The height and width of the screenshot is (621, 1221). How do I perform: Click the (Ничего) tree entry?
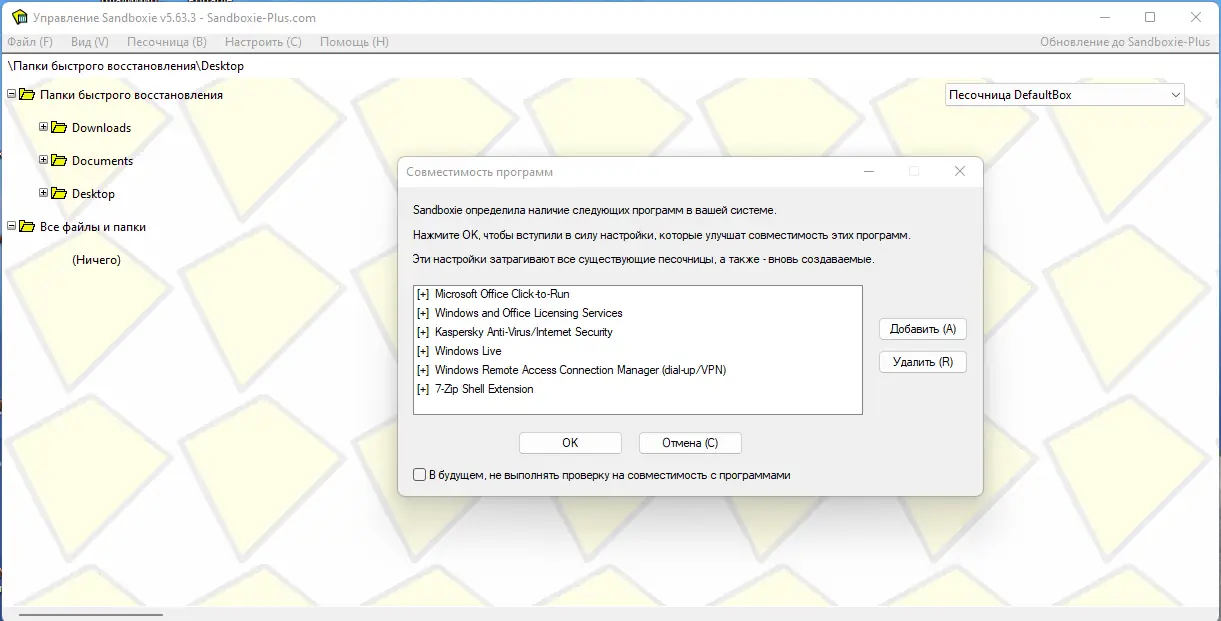[x=96, y=260]
